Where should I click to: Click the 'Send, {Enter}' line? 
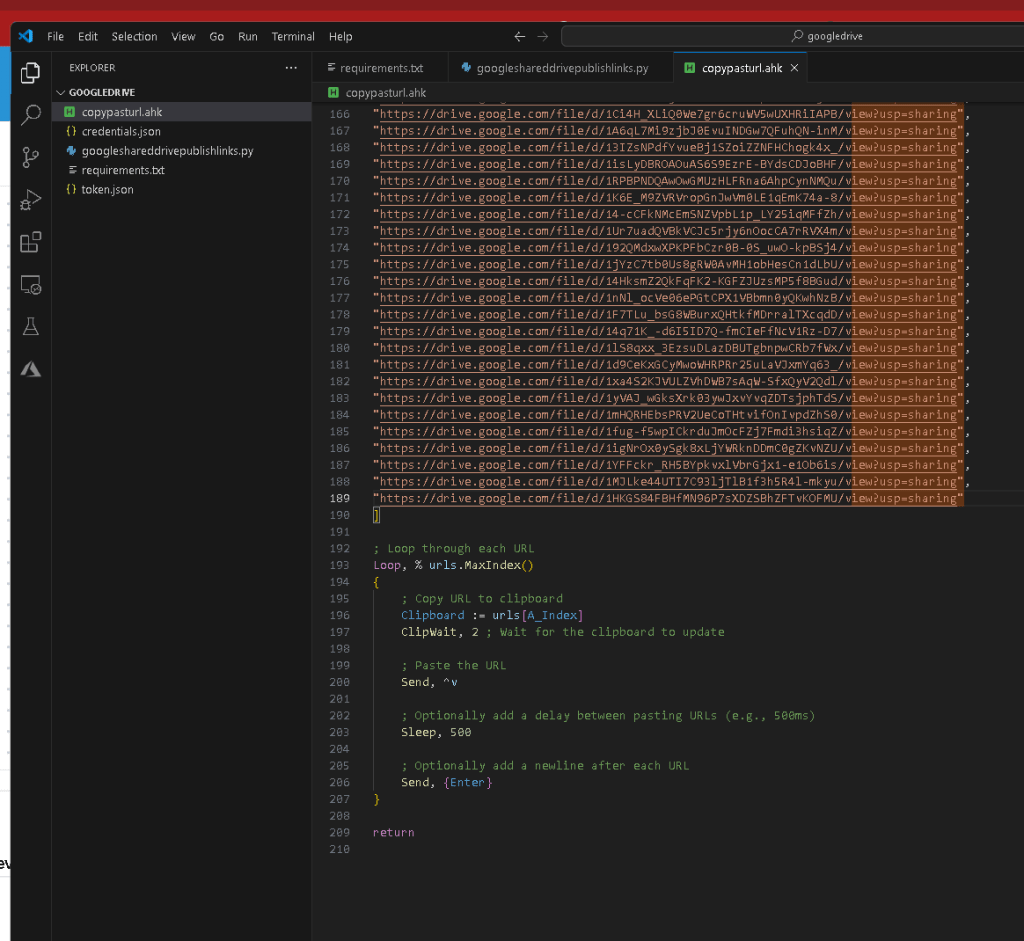point(446,782)
